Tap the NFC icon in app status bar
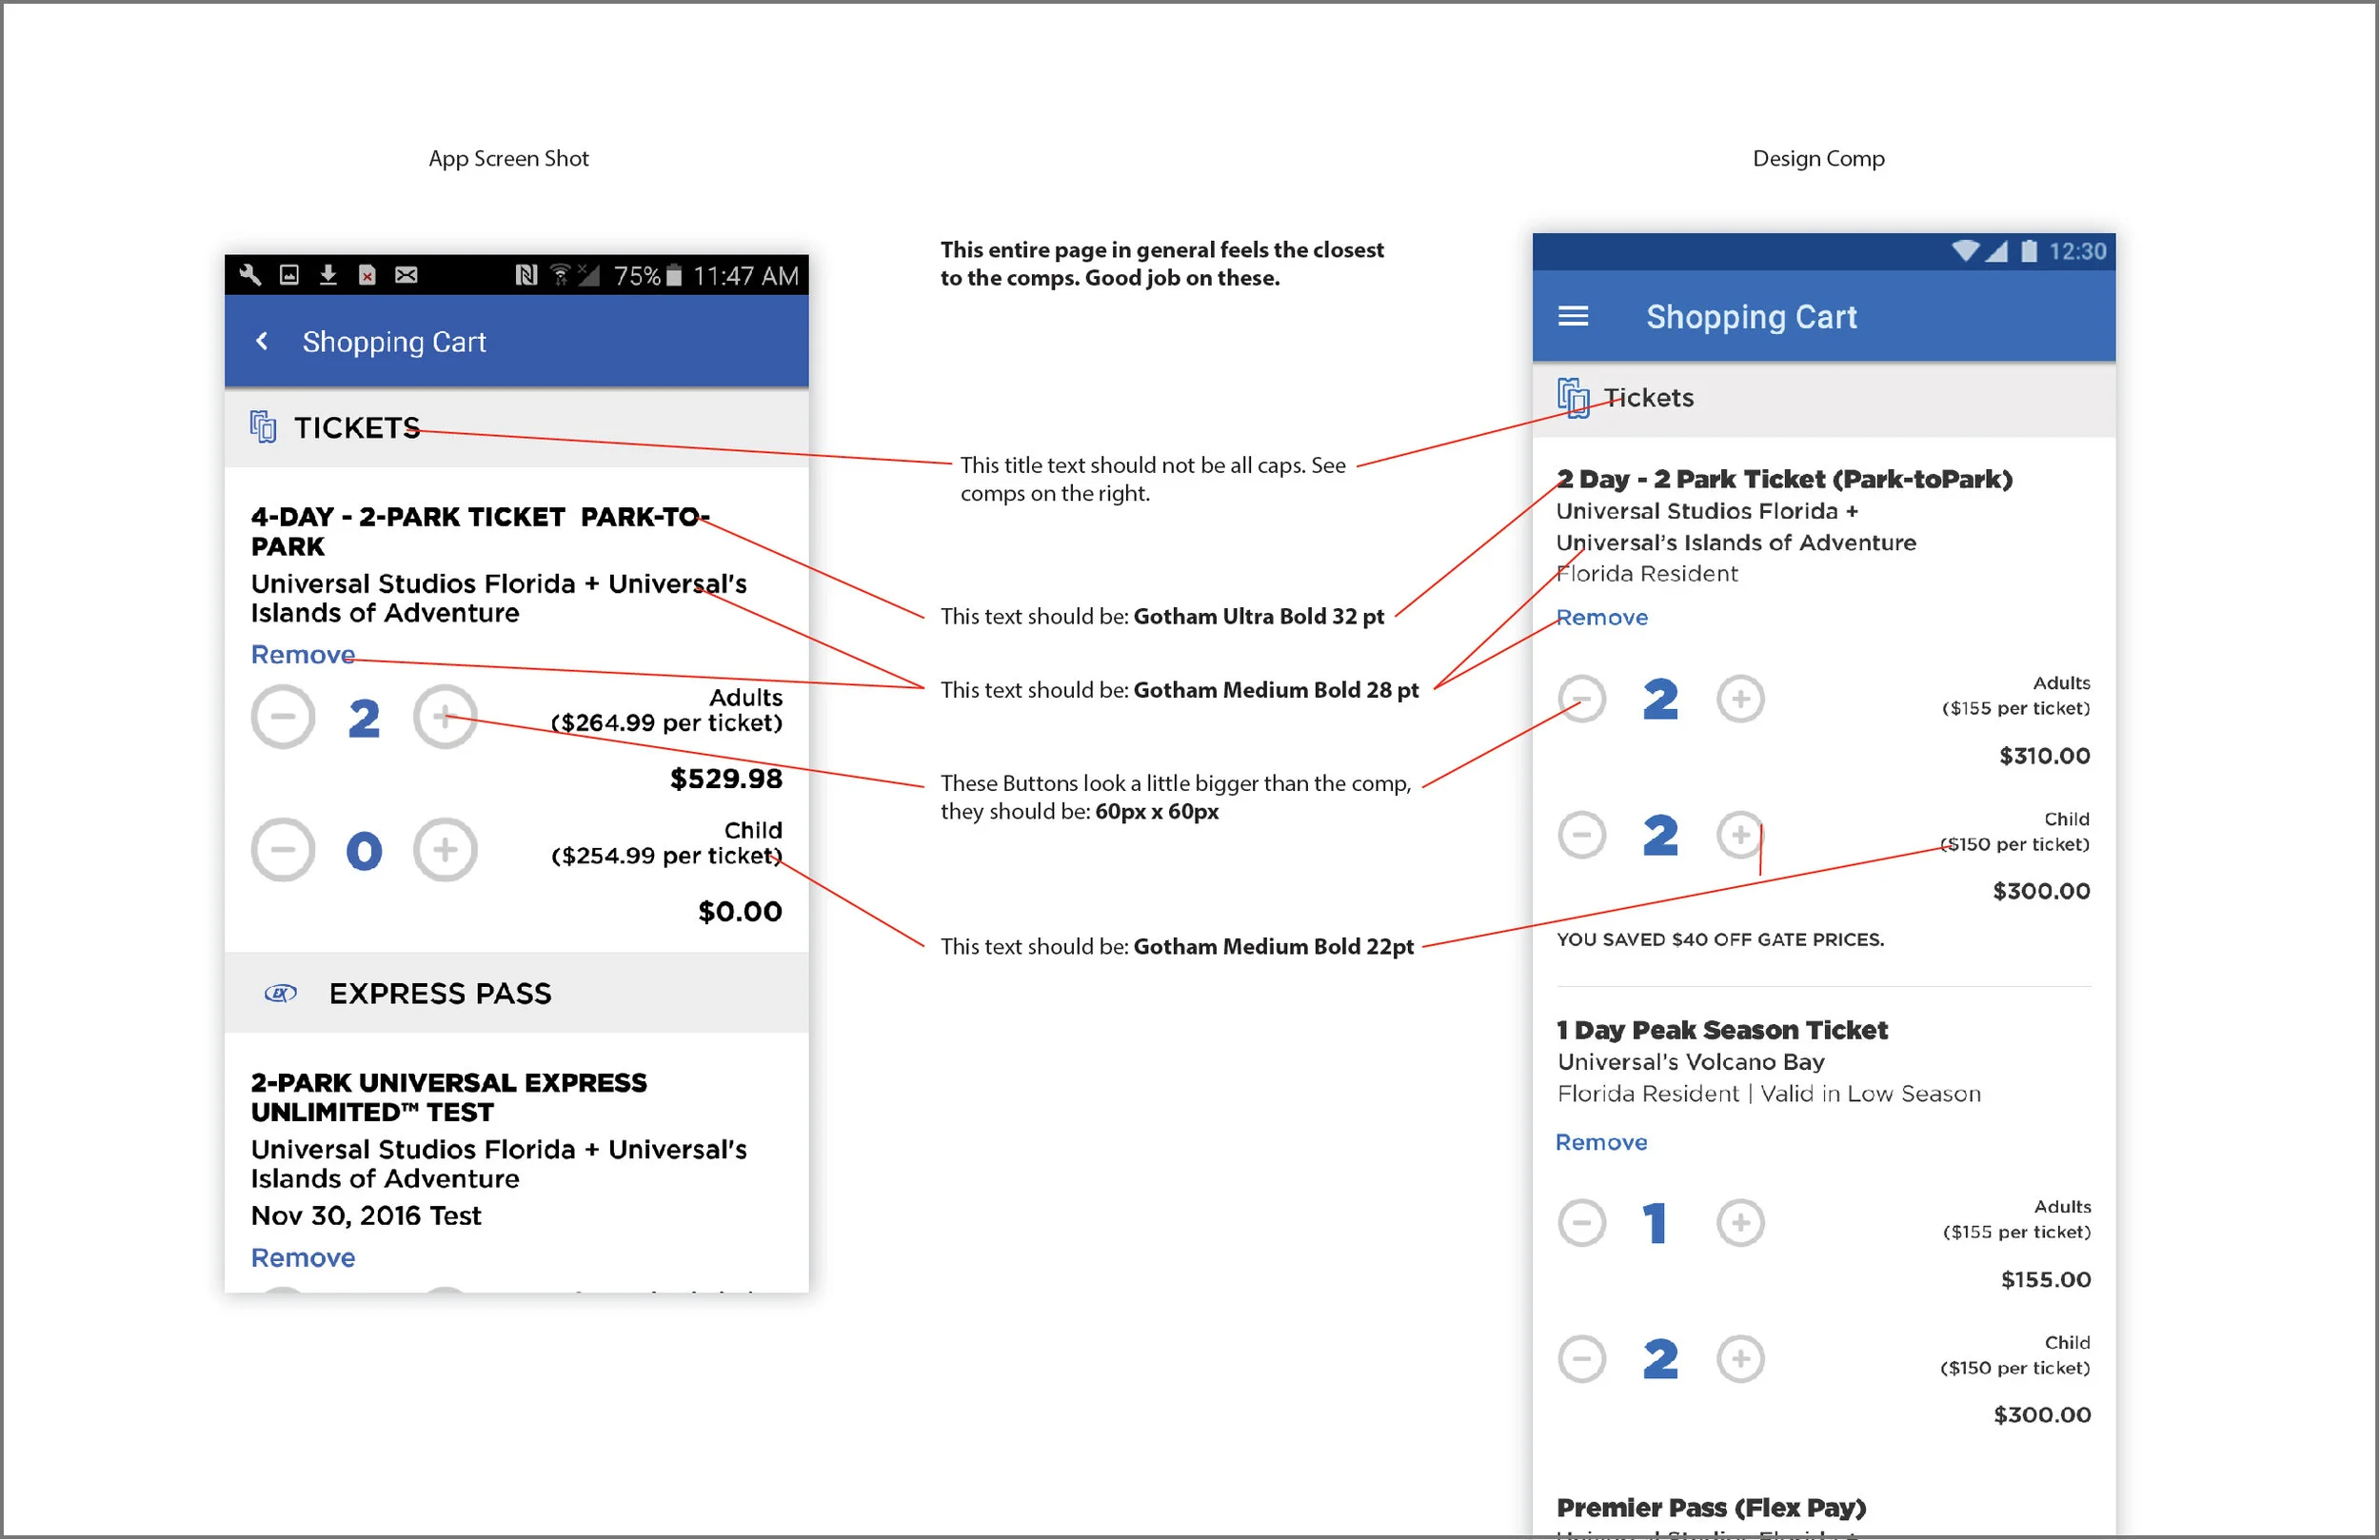2380x1540 pixels. coord(526,275)
